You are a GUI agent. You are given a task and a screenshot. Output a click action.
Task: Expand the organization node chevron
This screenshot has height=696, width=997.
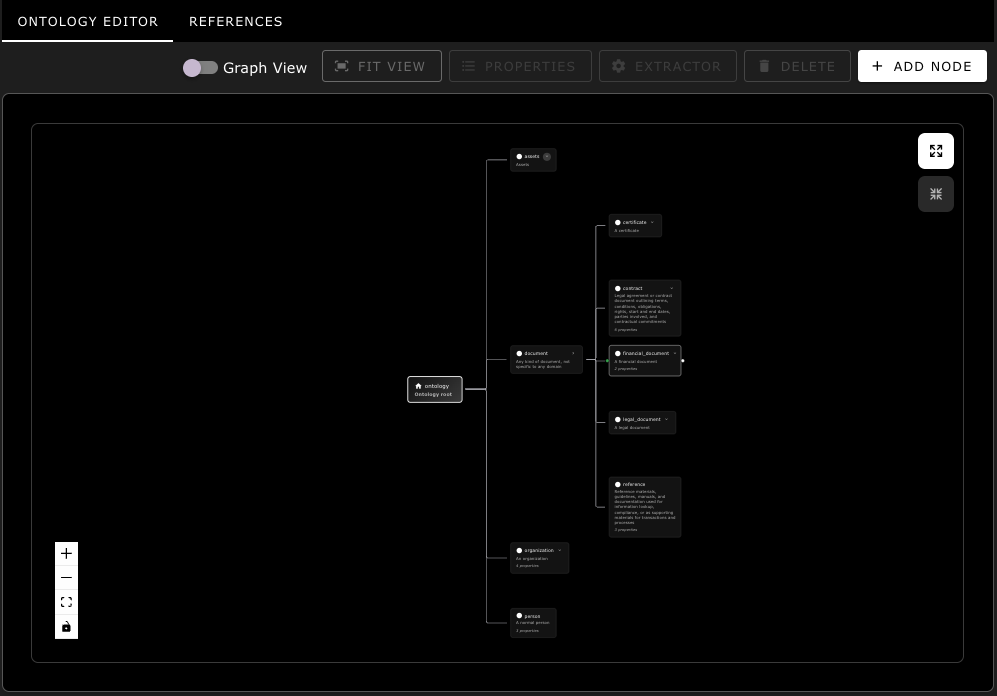(x=560, y=550)
